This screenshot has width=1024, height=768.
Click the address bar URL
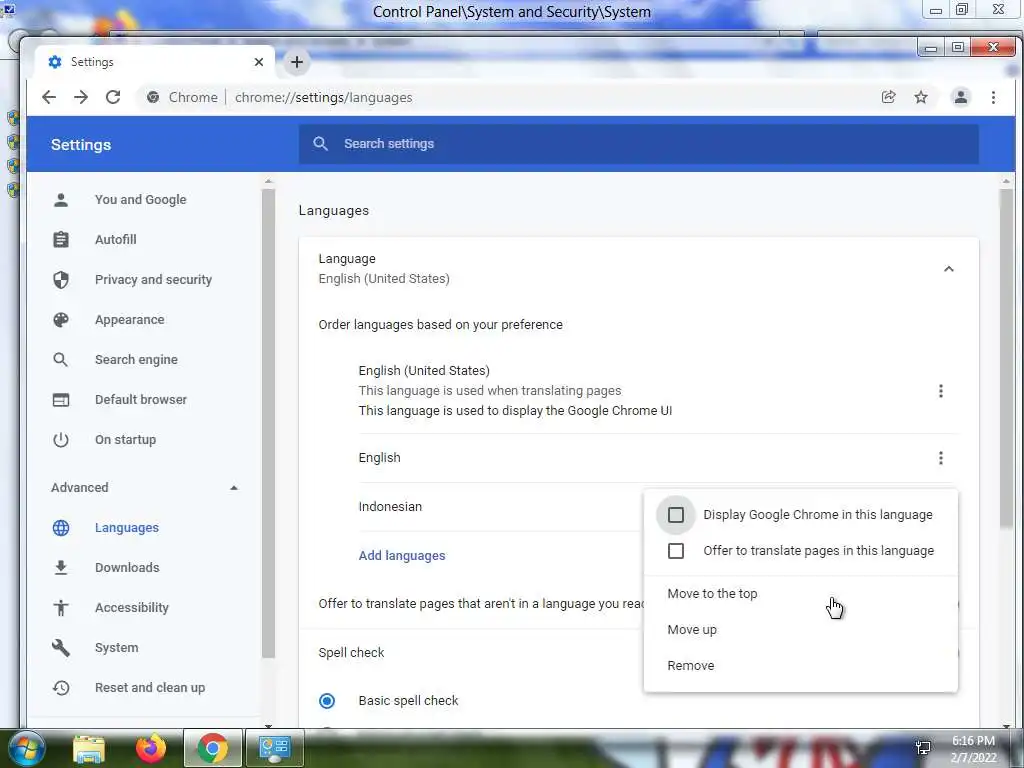coord(323,97)
